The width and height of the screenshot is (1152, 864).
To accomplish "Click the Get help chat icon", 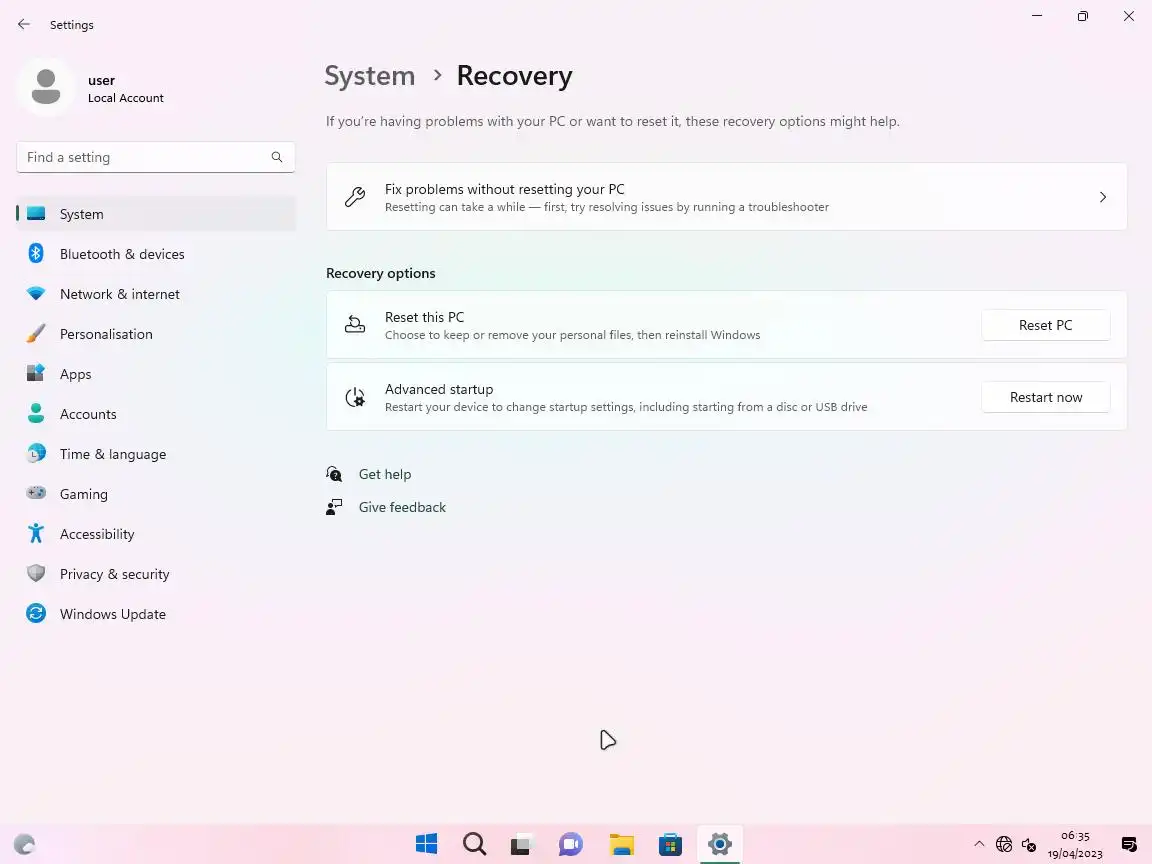I will [x=334, y=474].
